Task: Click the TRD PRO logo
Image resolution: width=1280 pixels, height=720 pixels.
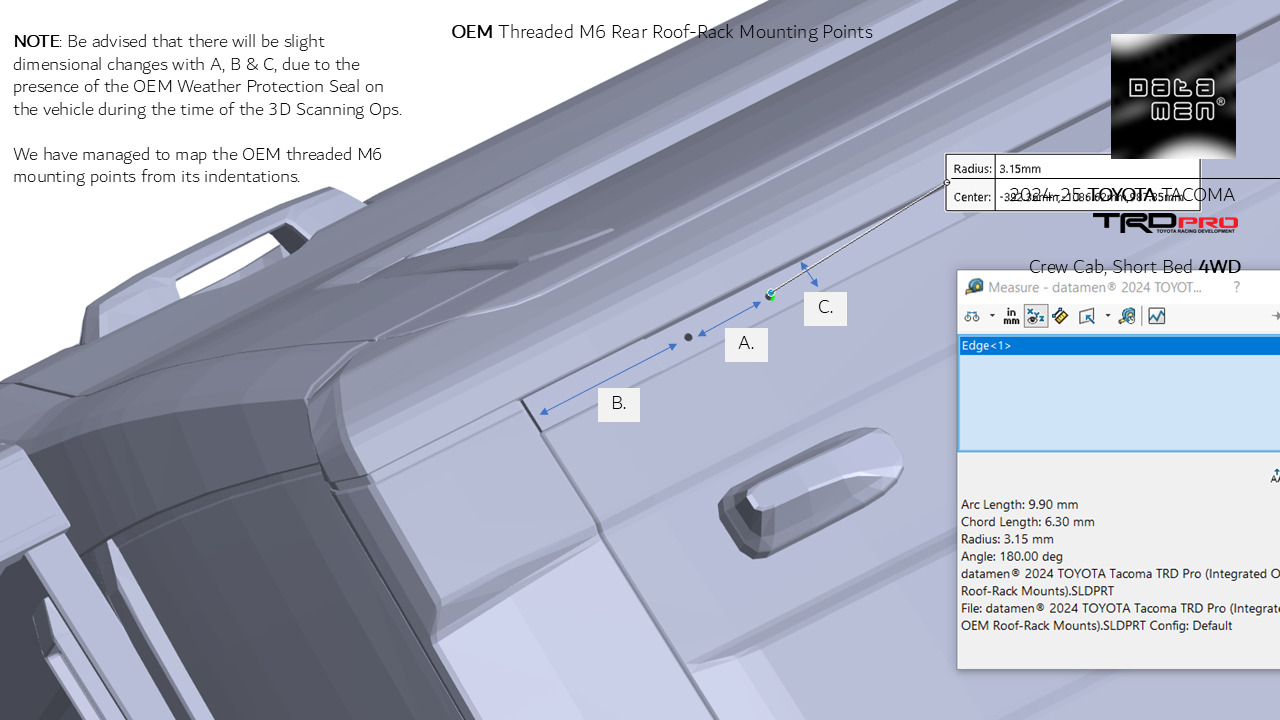Action: (1165, 223)
